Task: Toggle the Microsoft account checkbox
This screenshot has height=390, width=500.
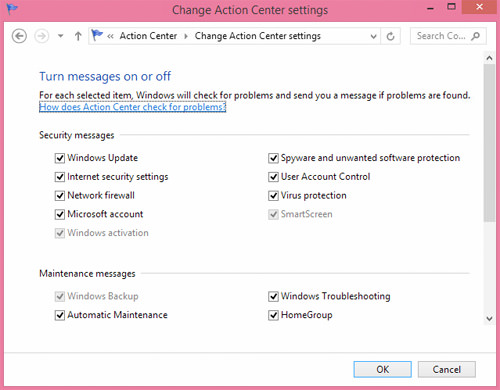Action: coord(60,214)
